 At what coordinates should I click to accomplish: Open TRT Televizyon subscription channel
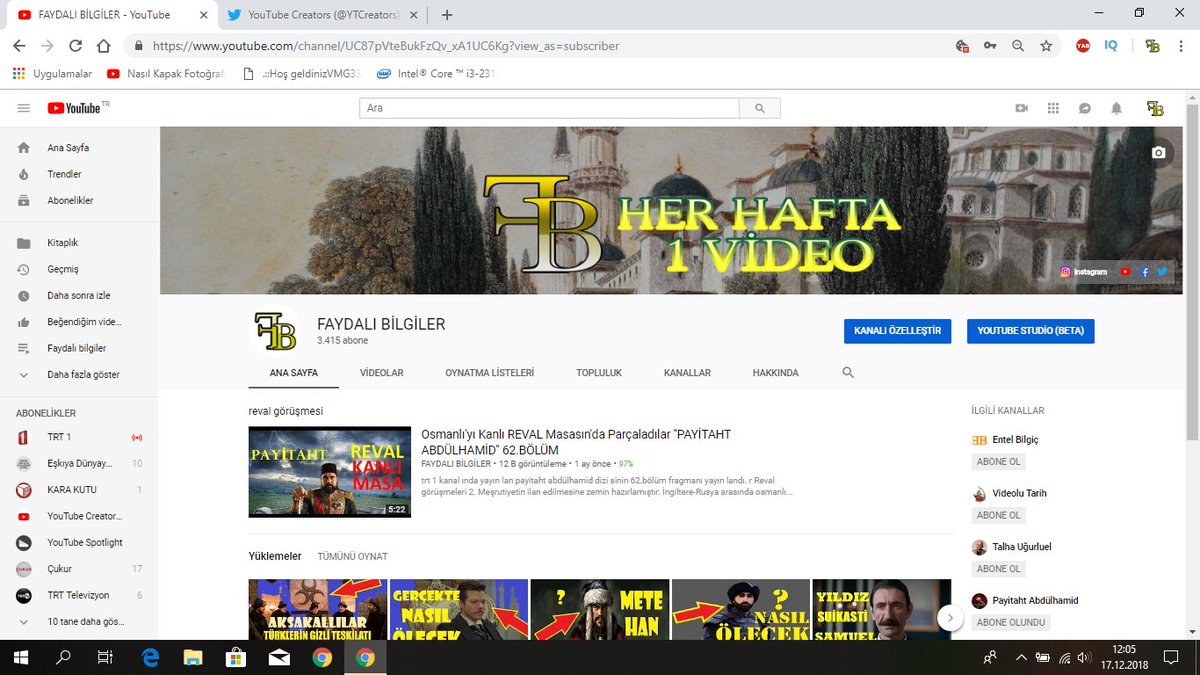pyautogui.click(x=79, y=595)
